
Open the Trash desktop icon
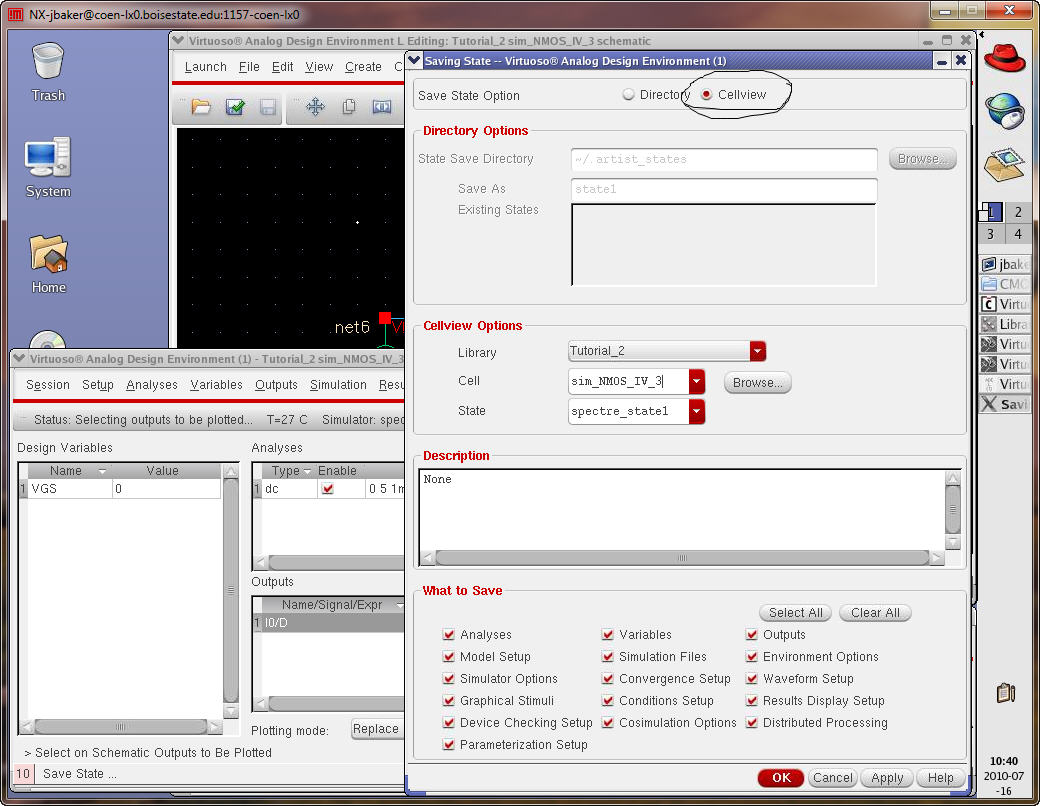[x=48, y=64]
